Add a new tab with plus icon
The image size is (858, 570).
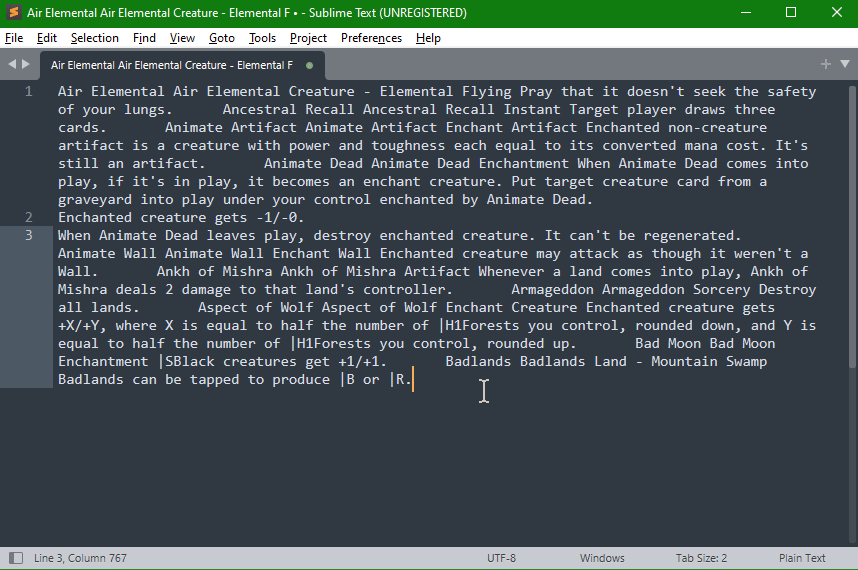coord(826,64)
